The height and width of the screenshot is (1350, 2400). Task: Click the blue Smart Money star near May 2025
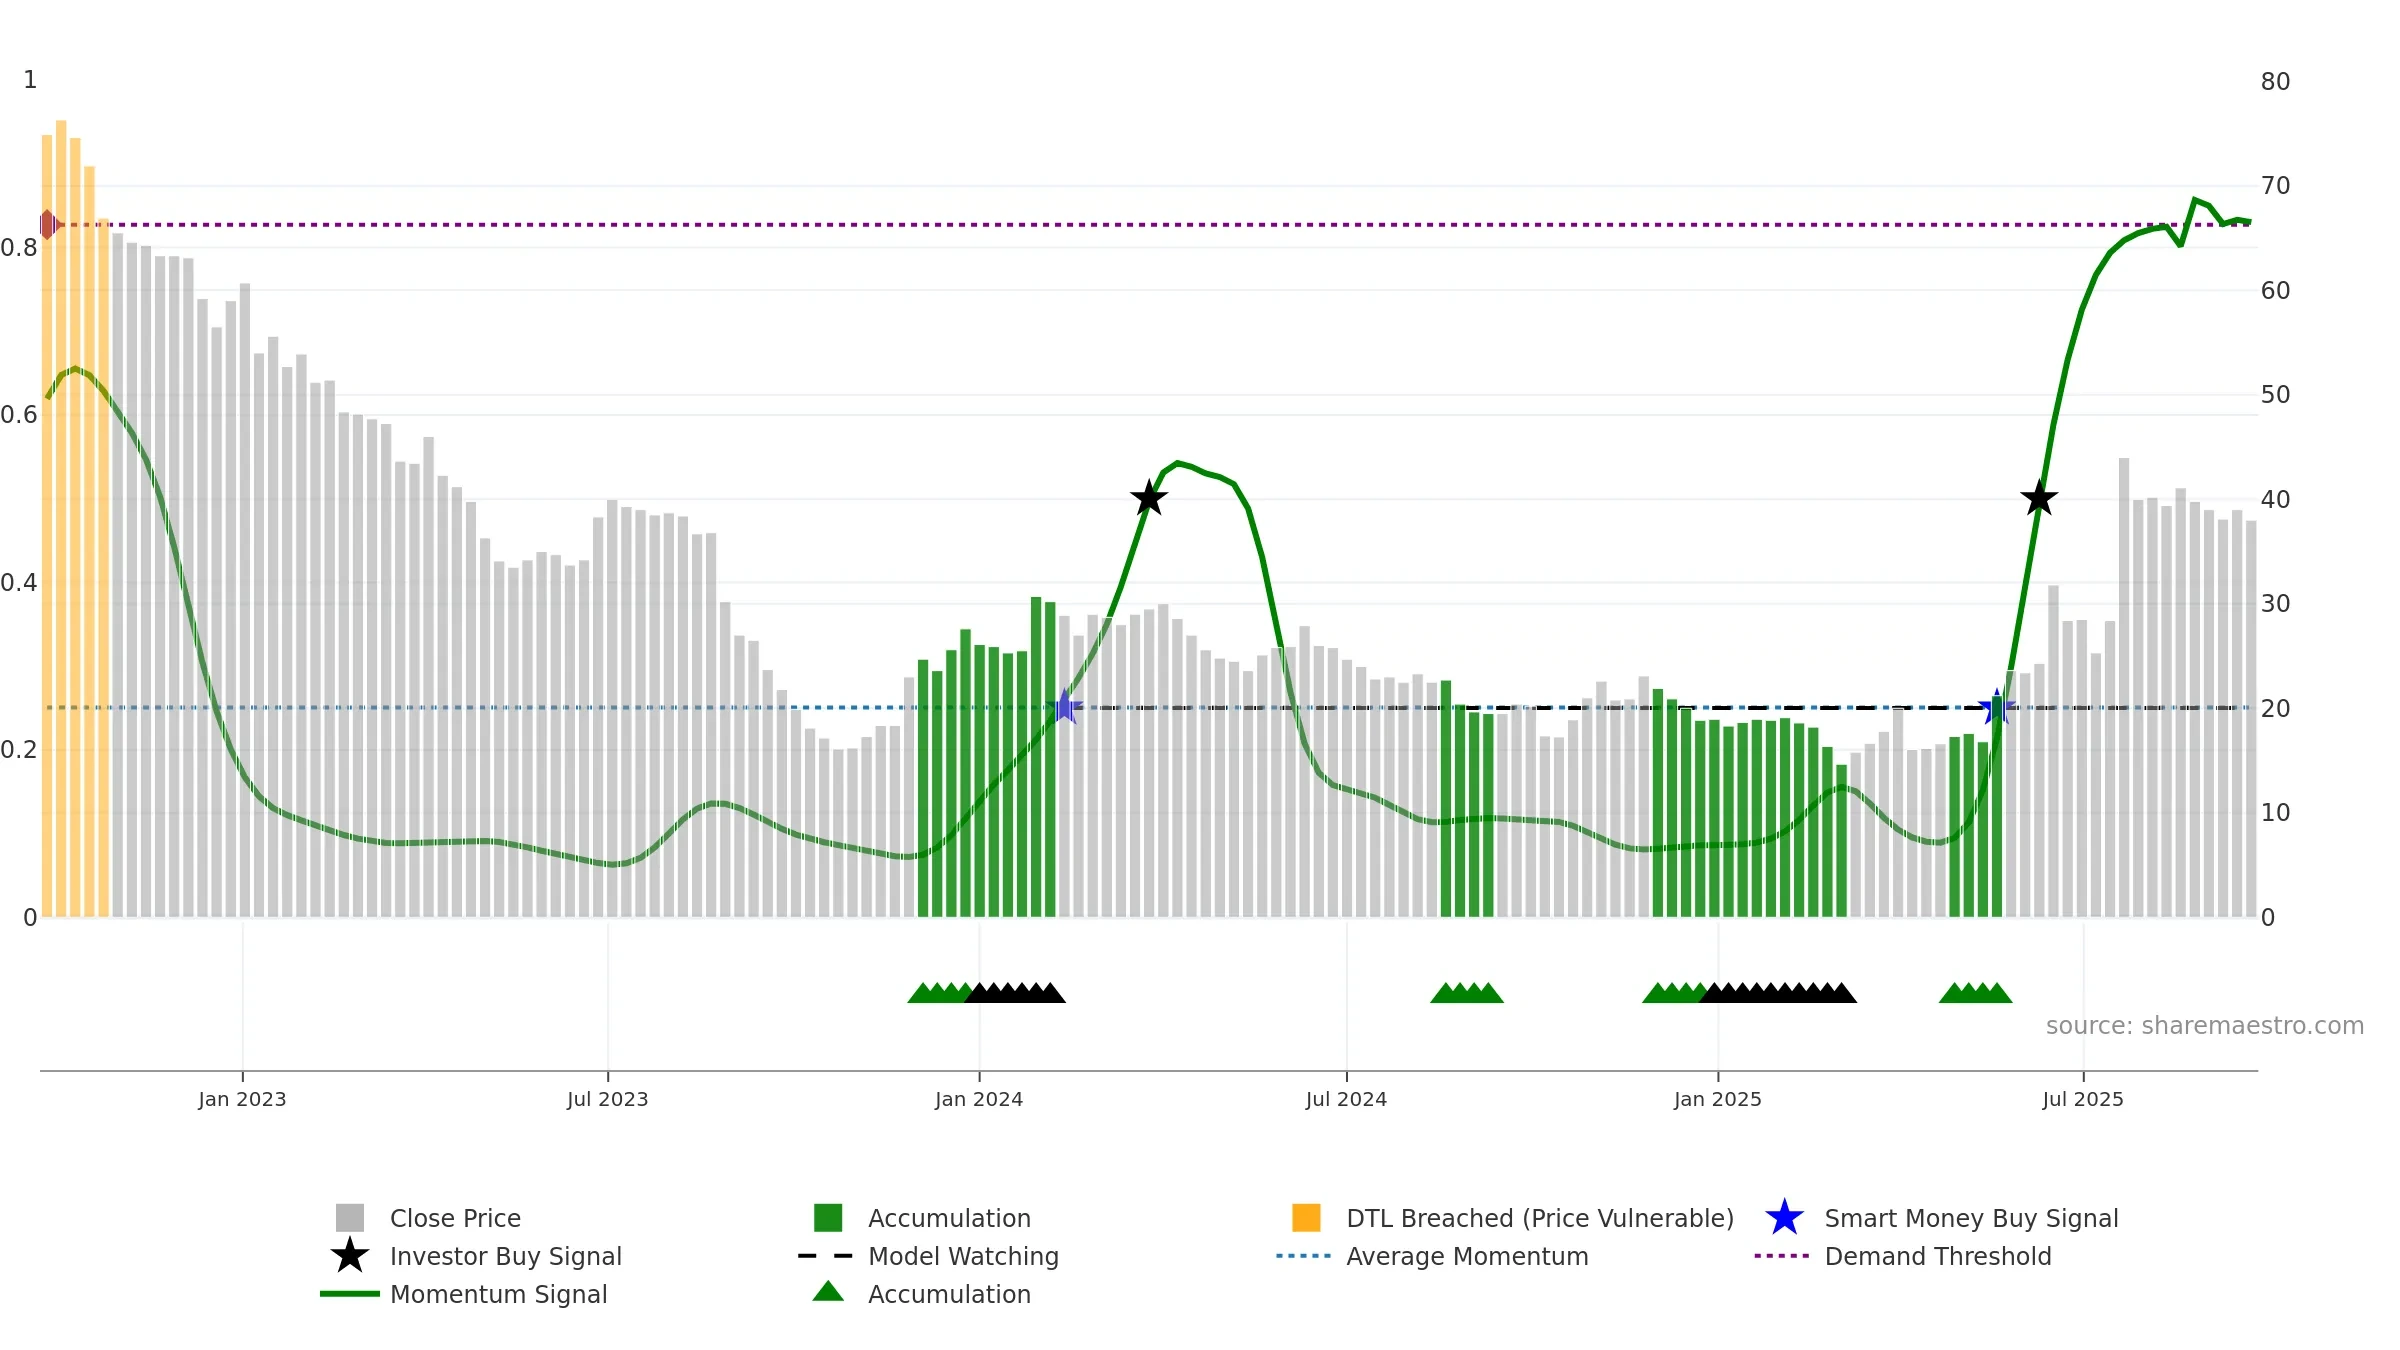coord(1997,707)
